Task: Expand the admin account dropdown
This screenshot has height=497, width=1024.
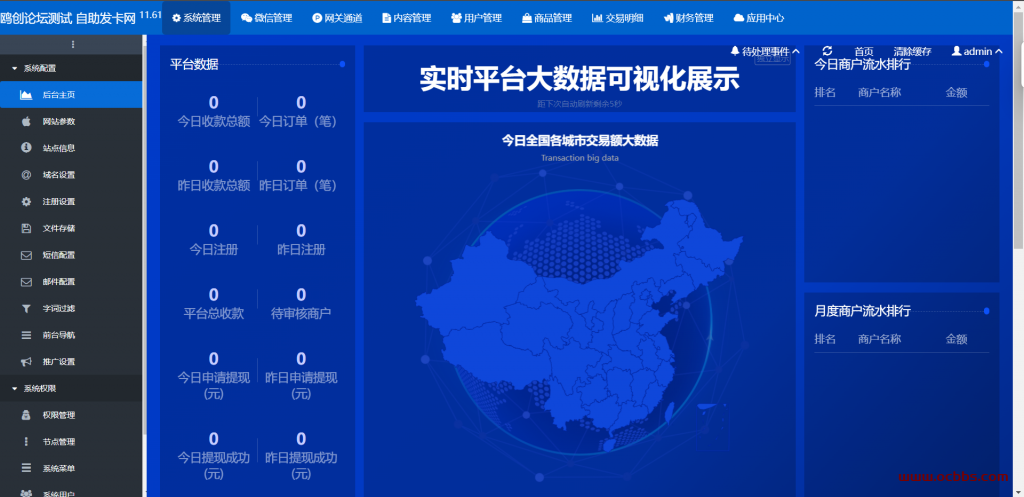Action: coord(977,52)
